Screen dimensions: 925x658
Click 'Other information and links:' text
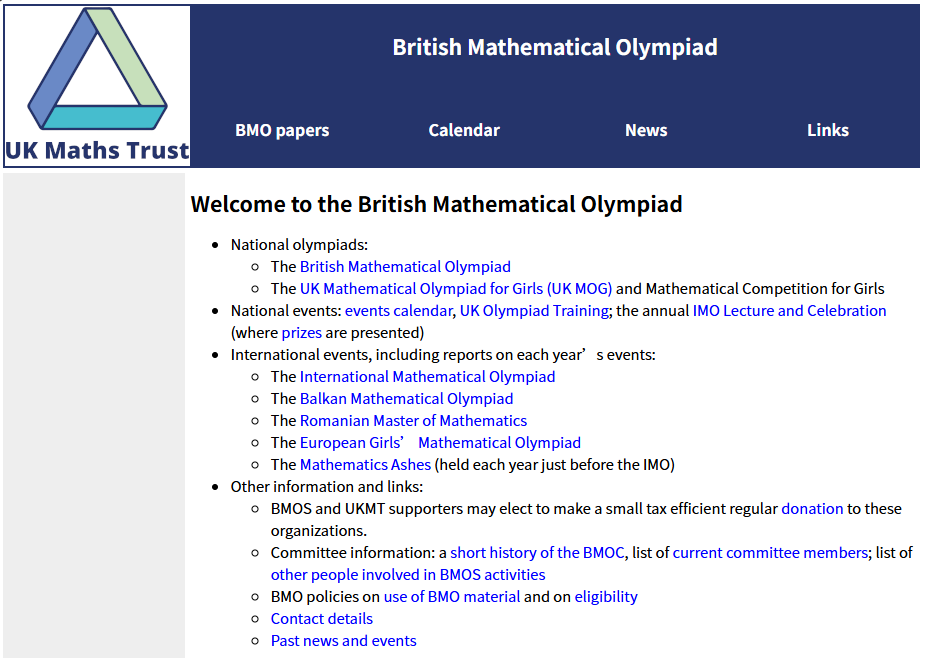[327, 487]
